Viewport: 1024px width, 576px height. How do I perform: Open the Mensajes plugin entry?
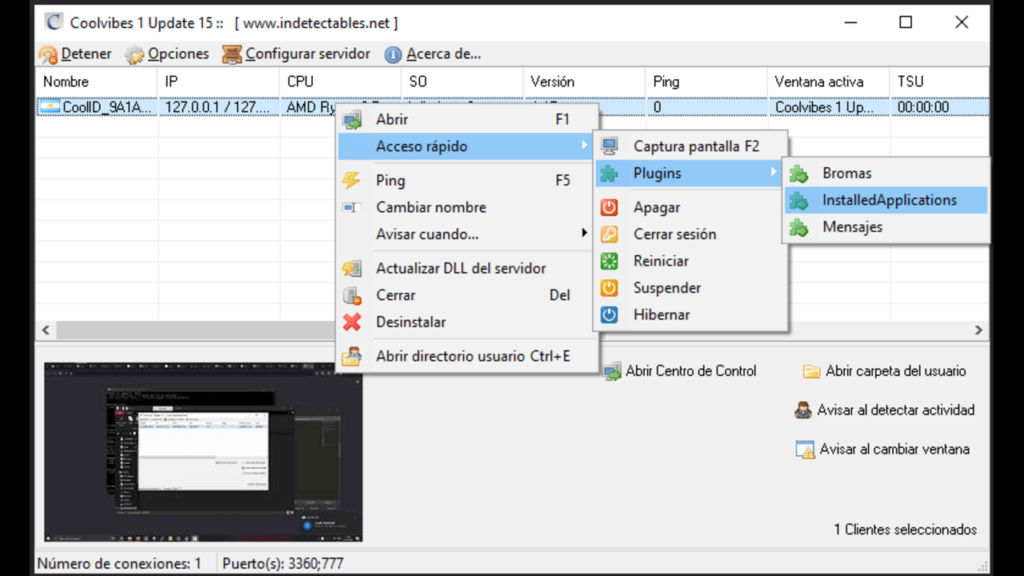click(886, 227)
